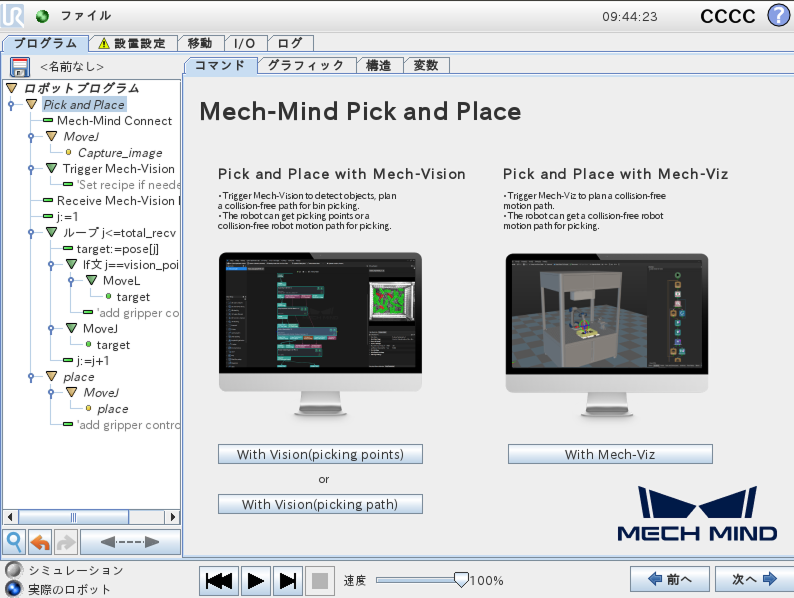Screen dimensions: 794x598
Task: Select 実際のロボット mode radio button
Action: pos(14,589)
